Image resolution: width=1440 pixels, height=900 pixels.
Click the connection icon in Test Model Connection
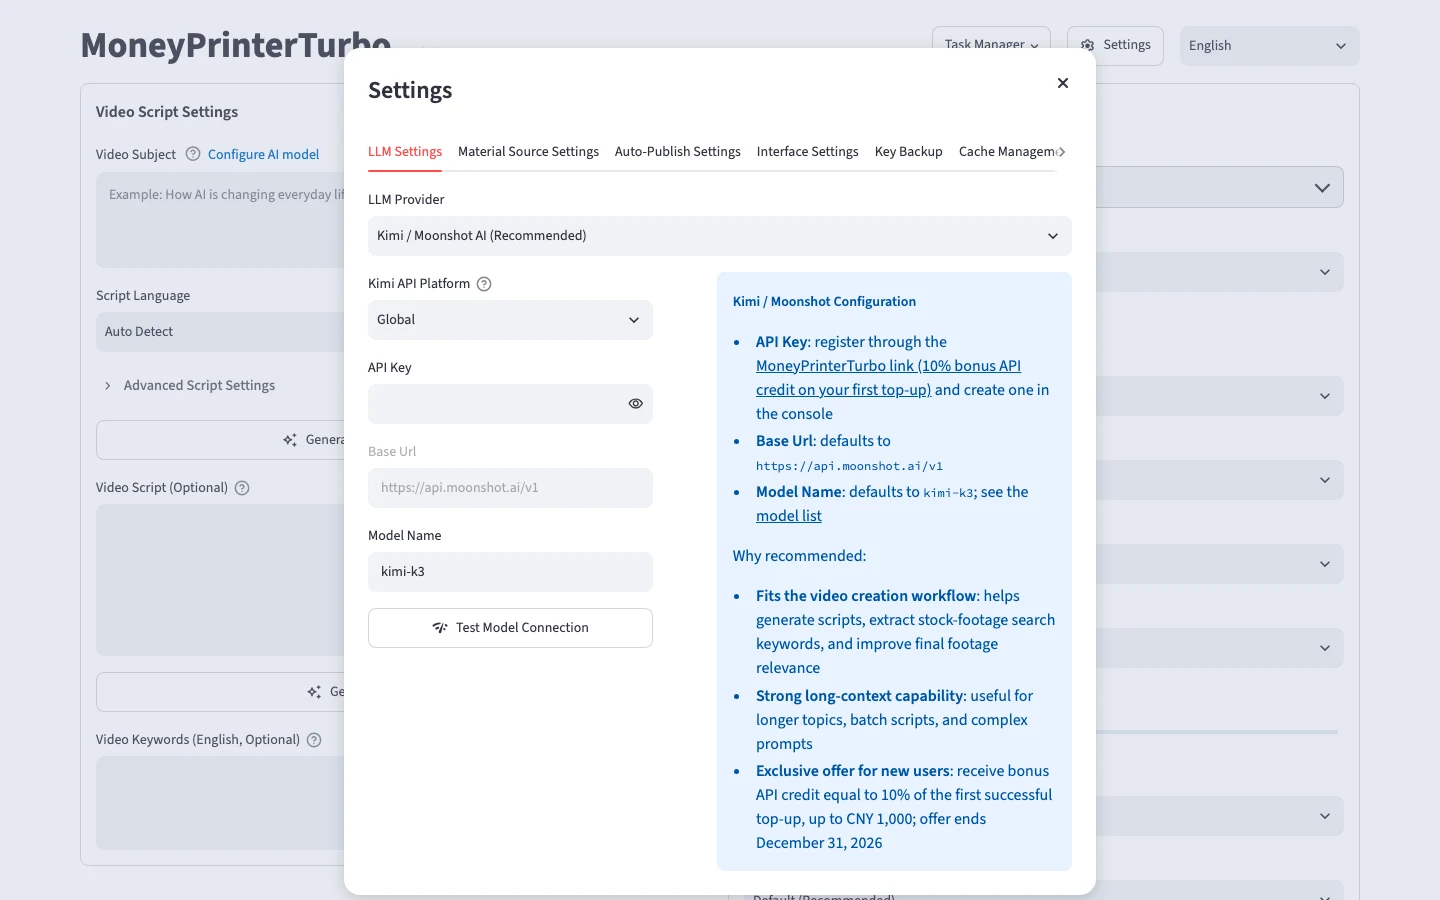pyautogui.click(x=440, y=628)
